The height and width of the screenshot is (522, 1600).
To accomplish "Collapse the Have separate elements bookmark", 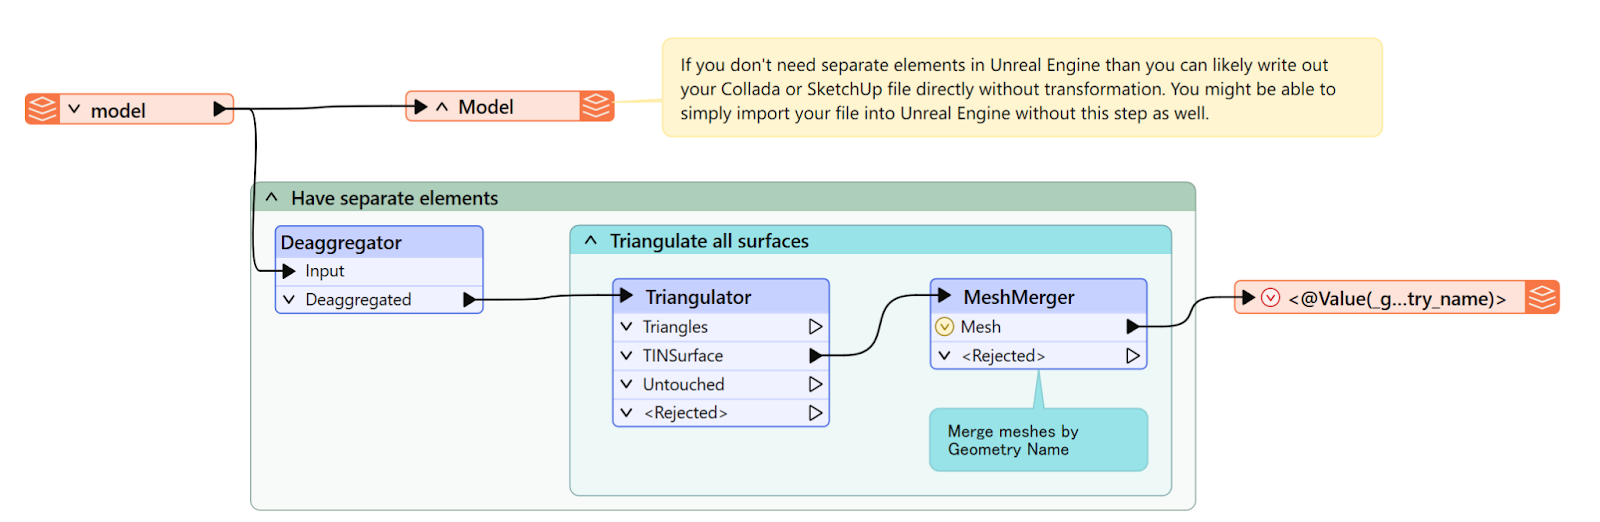I will click(271, 198).
